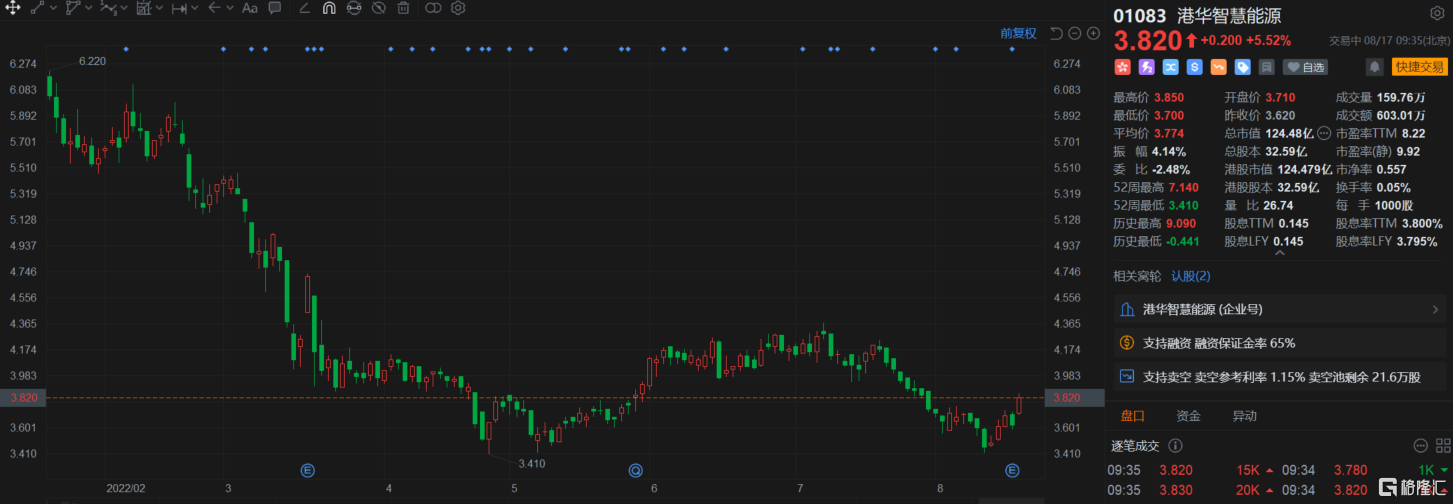
Task: Select the crosshair move cursor tool
Action: [14, 8]
